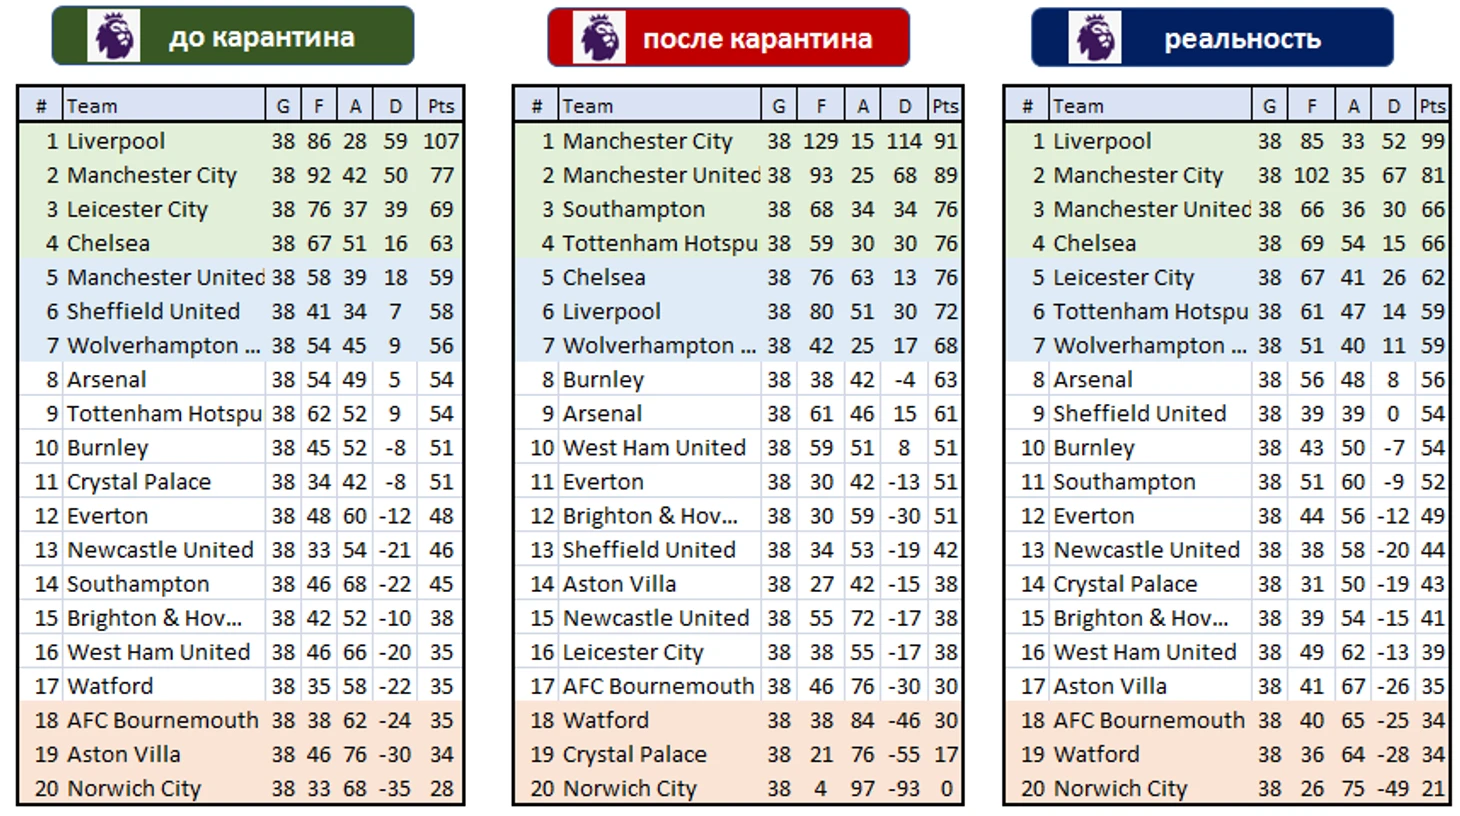1460x816 pixels.
Task: Click Watford row in right table
Action: [1227, 754]
